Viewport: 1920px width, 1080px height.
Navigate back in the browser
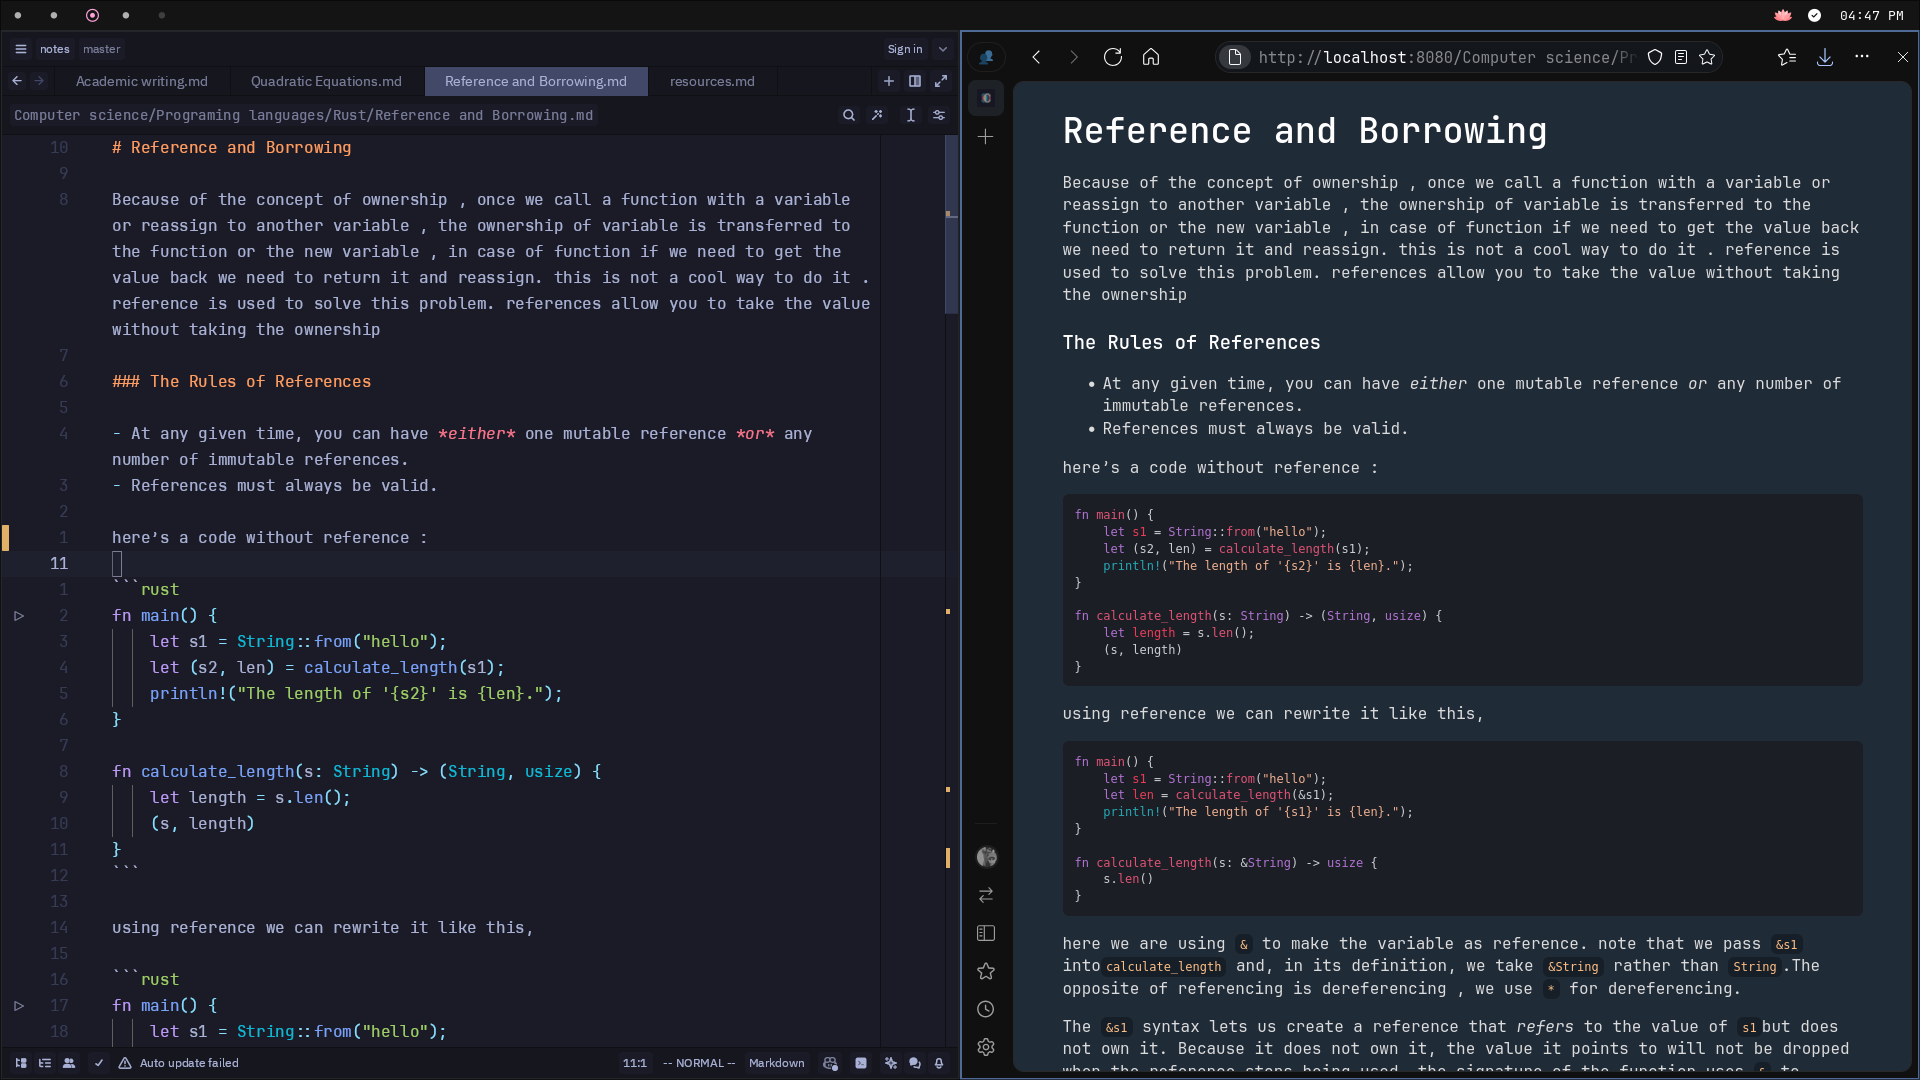pos(1037,57)
